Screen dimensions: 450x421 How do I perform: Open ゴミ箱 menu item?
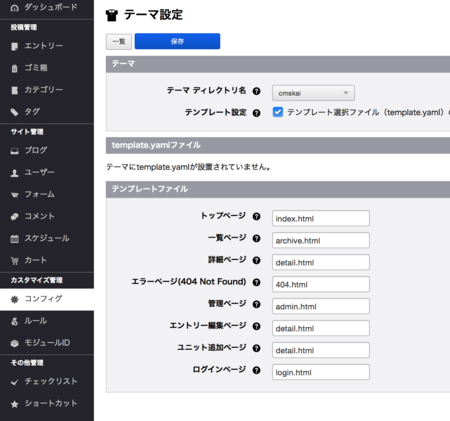click(x=47, y=68)
